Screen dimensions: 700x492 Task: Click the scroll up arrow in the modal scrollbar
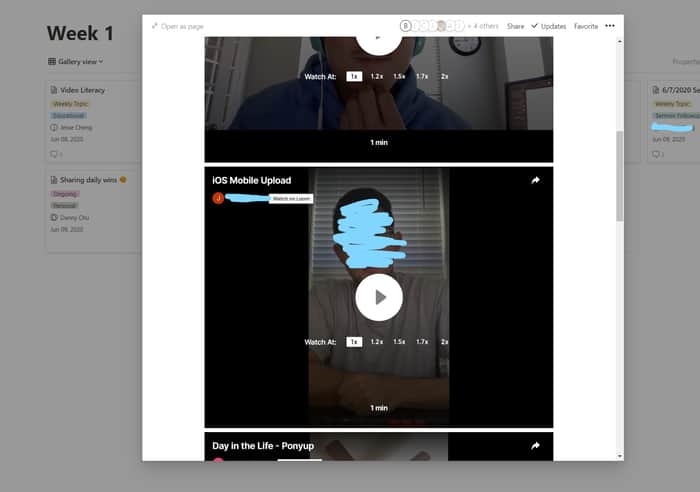(x=620, y=42)
